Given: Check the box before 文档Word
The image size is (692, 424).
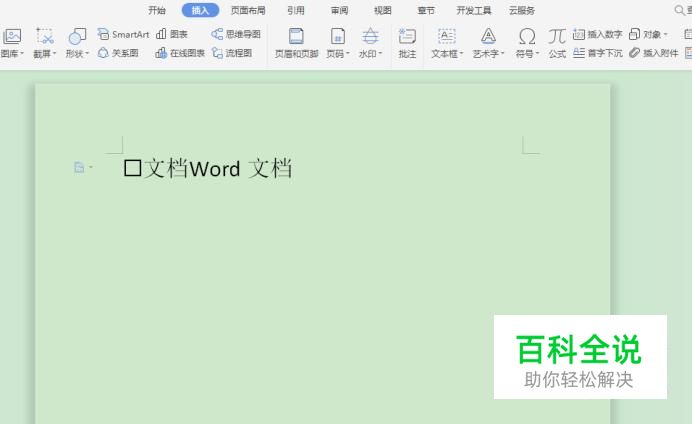Looking at the screenshot, I should [132, 168].
